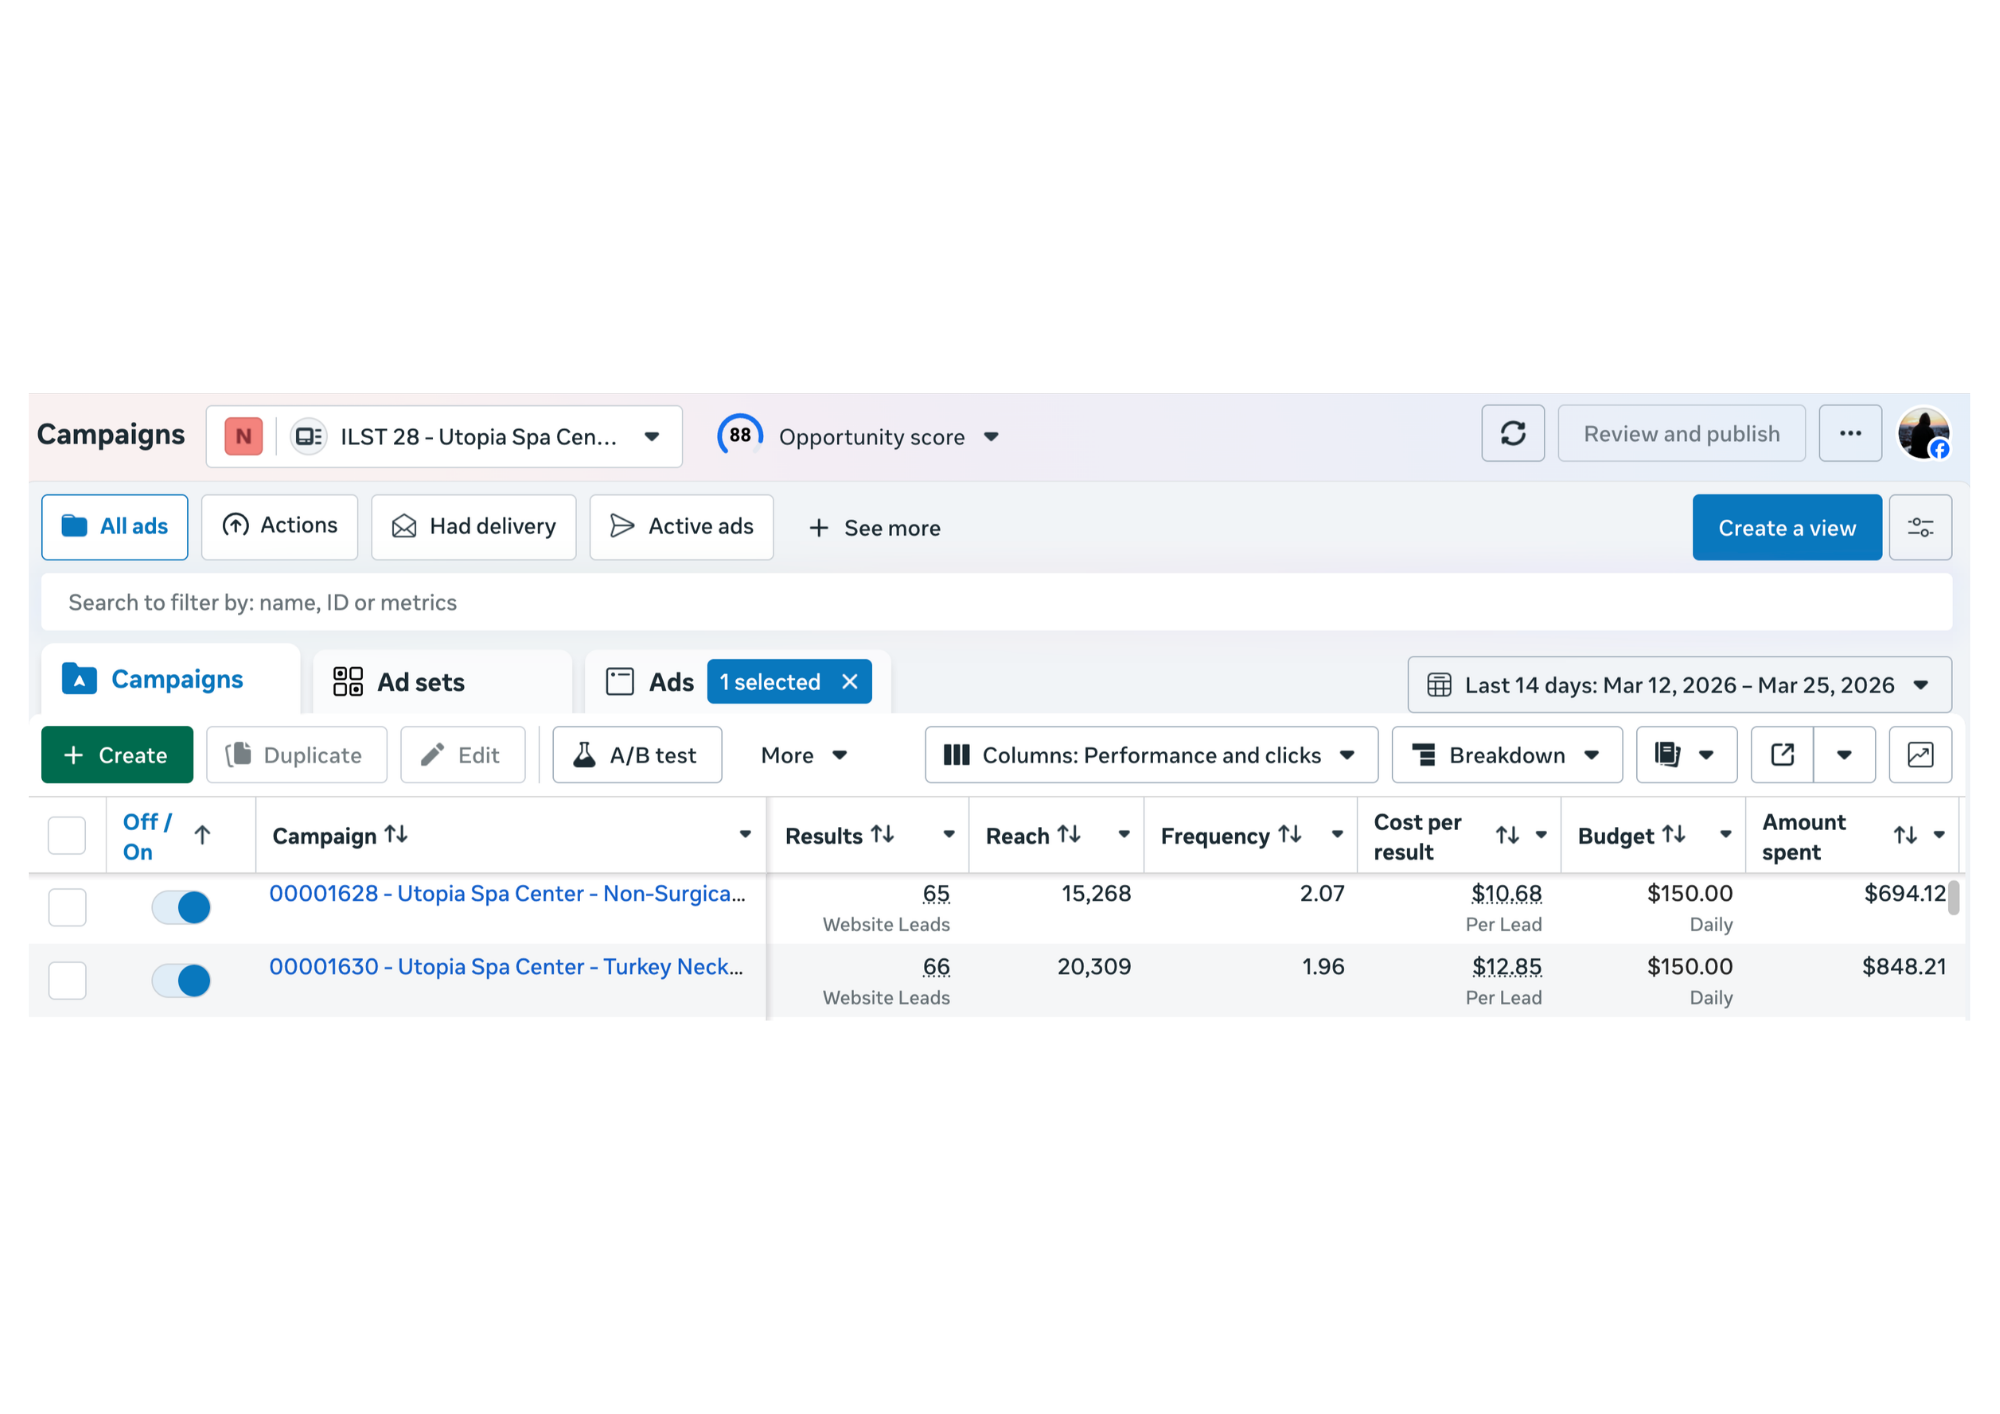Open the date range Last 14 days dropdown
The image size is (2000, 1414).
[1678, 685]
